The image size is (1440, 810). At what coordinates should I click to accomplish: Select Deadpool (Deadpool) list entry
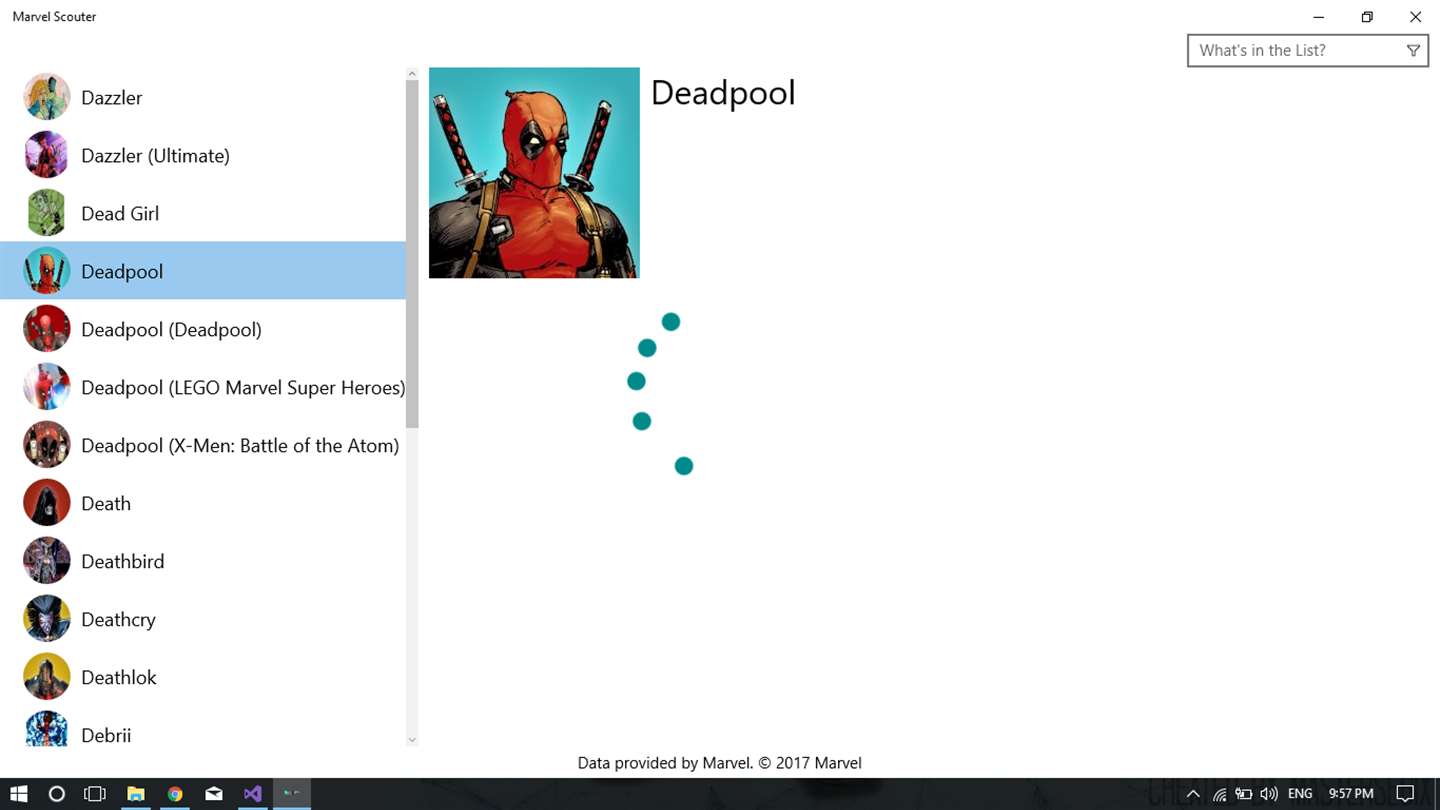(x=203, y=329)
